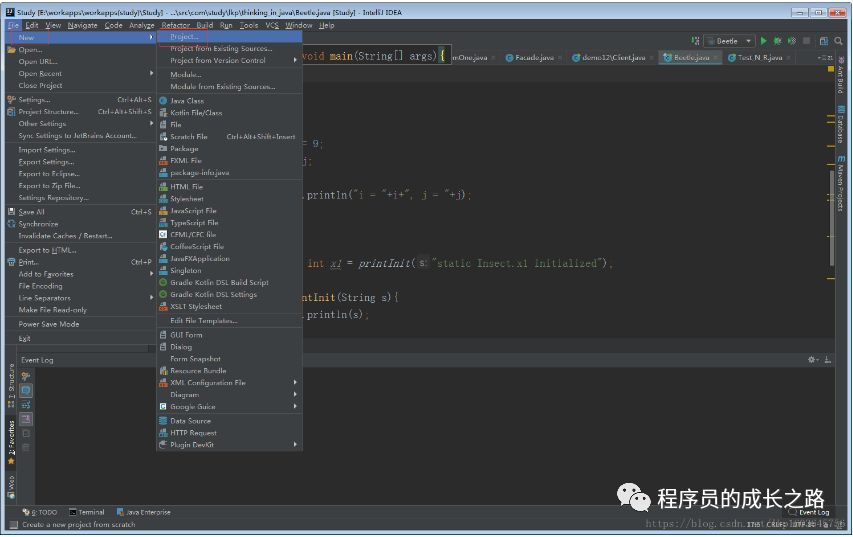Viewport: 853px width, 537px height.
Task: Click Event Log button in status bar
Action: 809,512
